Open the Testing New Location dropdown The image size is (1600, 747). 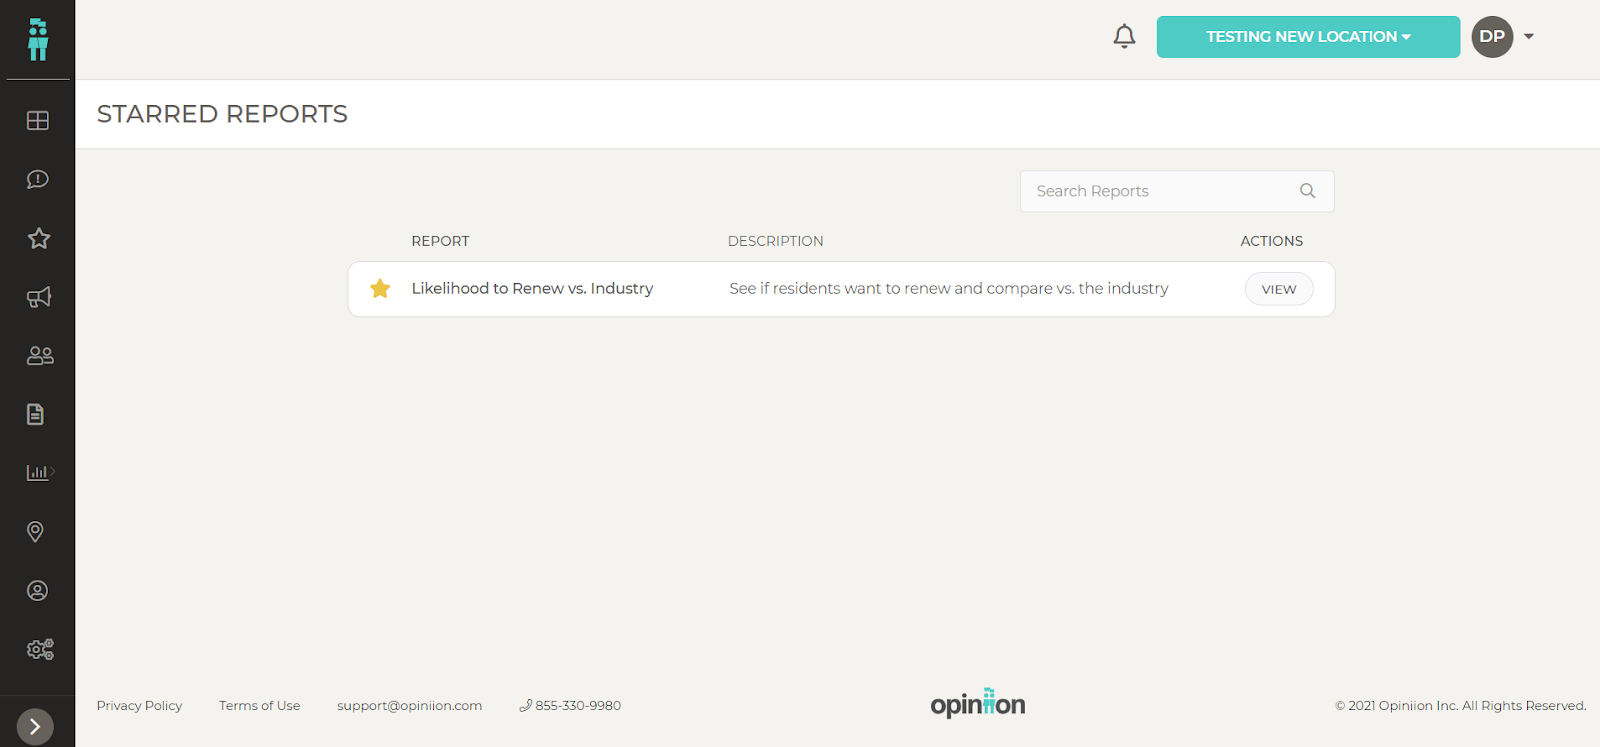pyautogui.click(x=1308, y=37)
